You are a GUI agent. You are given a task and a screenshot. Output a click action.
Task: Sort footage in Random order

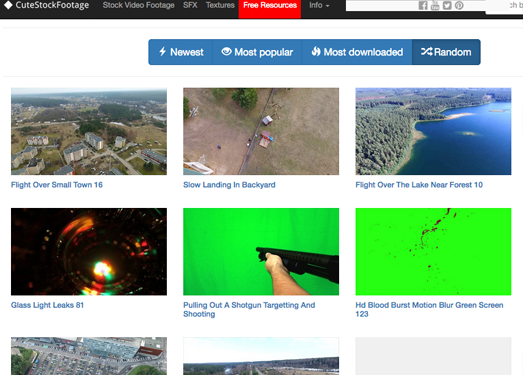(x=446, y=52)
